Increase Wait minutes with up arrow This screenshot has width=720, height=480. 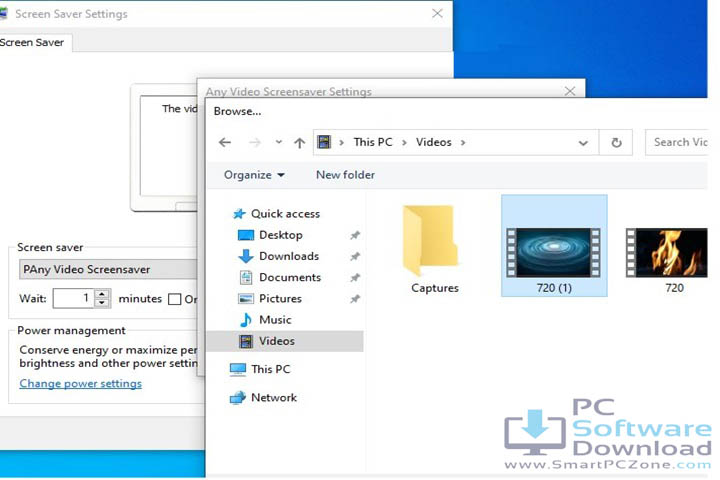click(102, 294)
